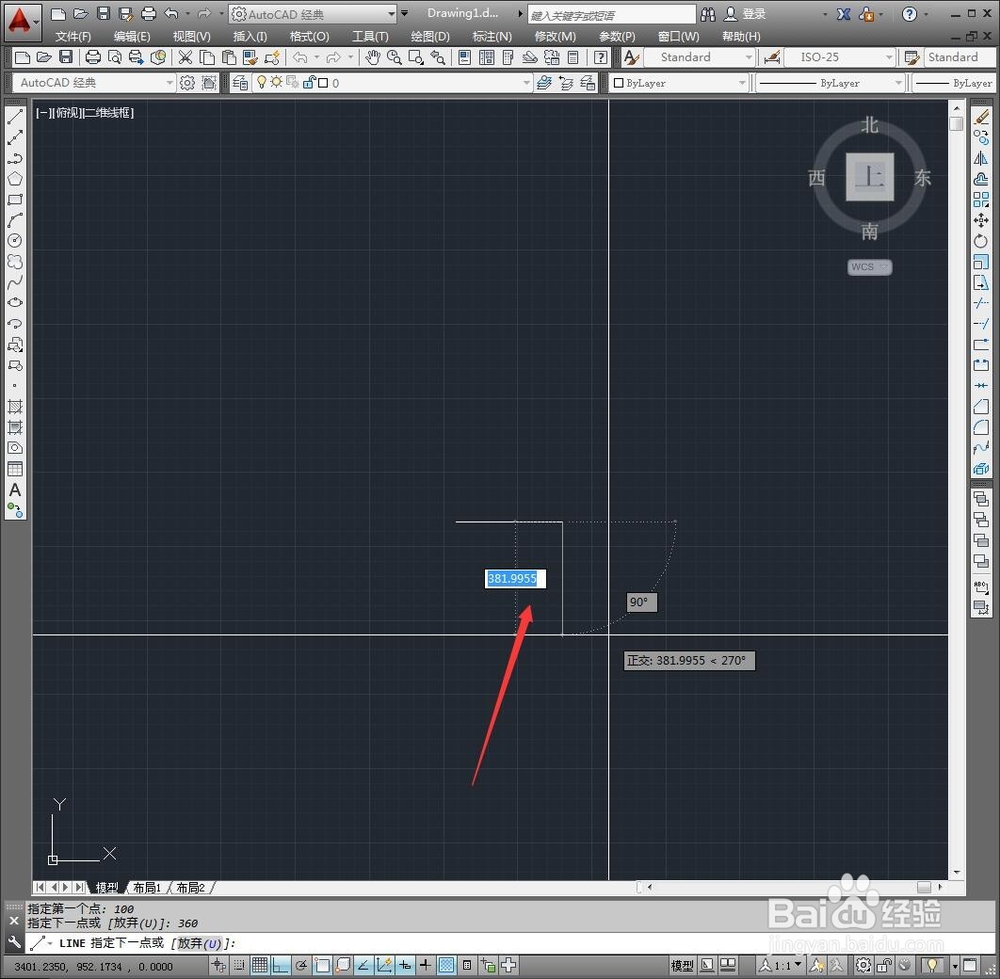
Task: Click the layer 0 color swatch
Action: (x=323, y=83)
